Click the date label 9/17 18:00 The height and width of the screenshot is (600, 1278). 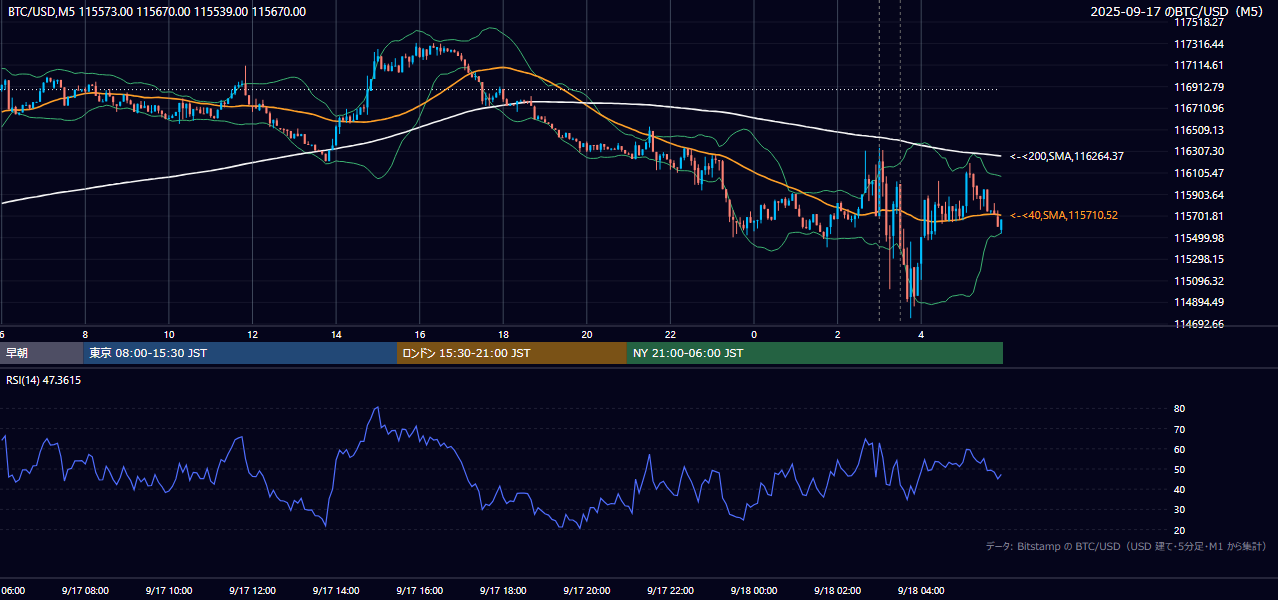point(503,591)
